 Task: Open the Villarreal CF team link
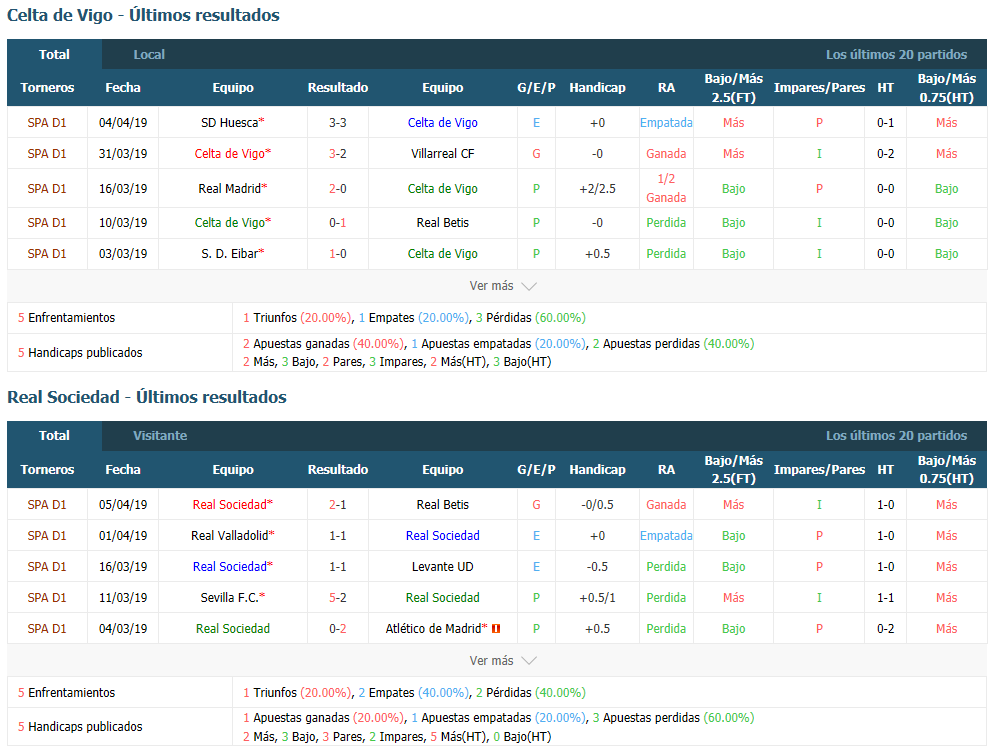point(443,154)
